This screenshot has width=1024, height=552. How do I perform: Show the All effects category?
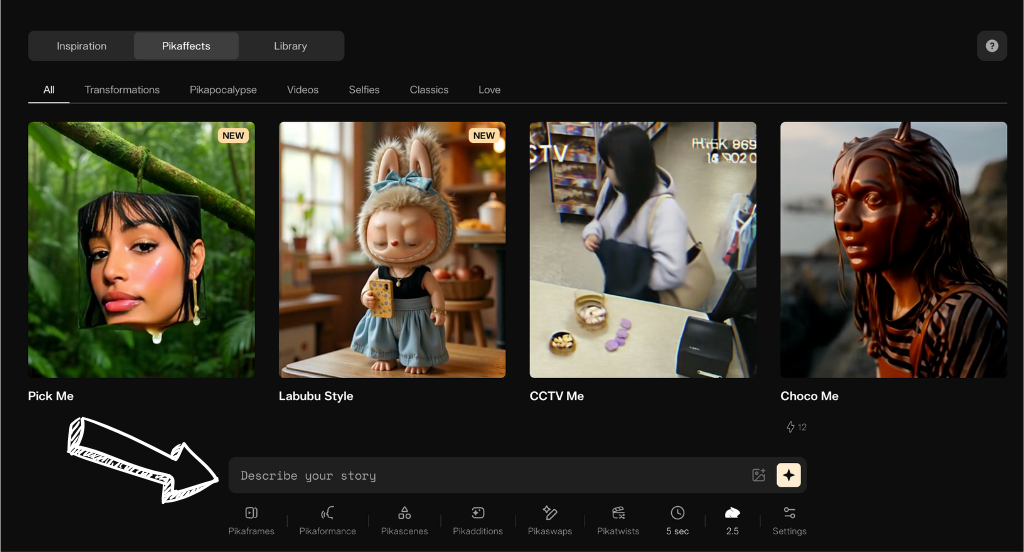[x=49, y=89]
